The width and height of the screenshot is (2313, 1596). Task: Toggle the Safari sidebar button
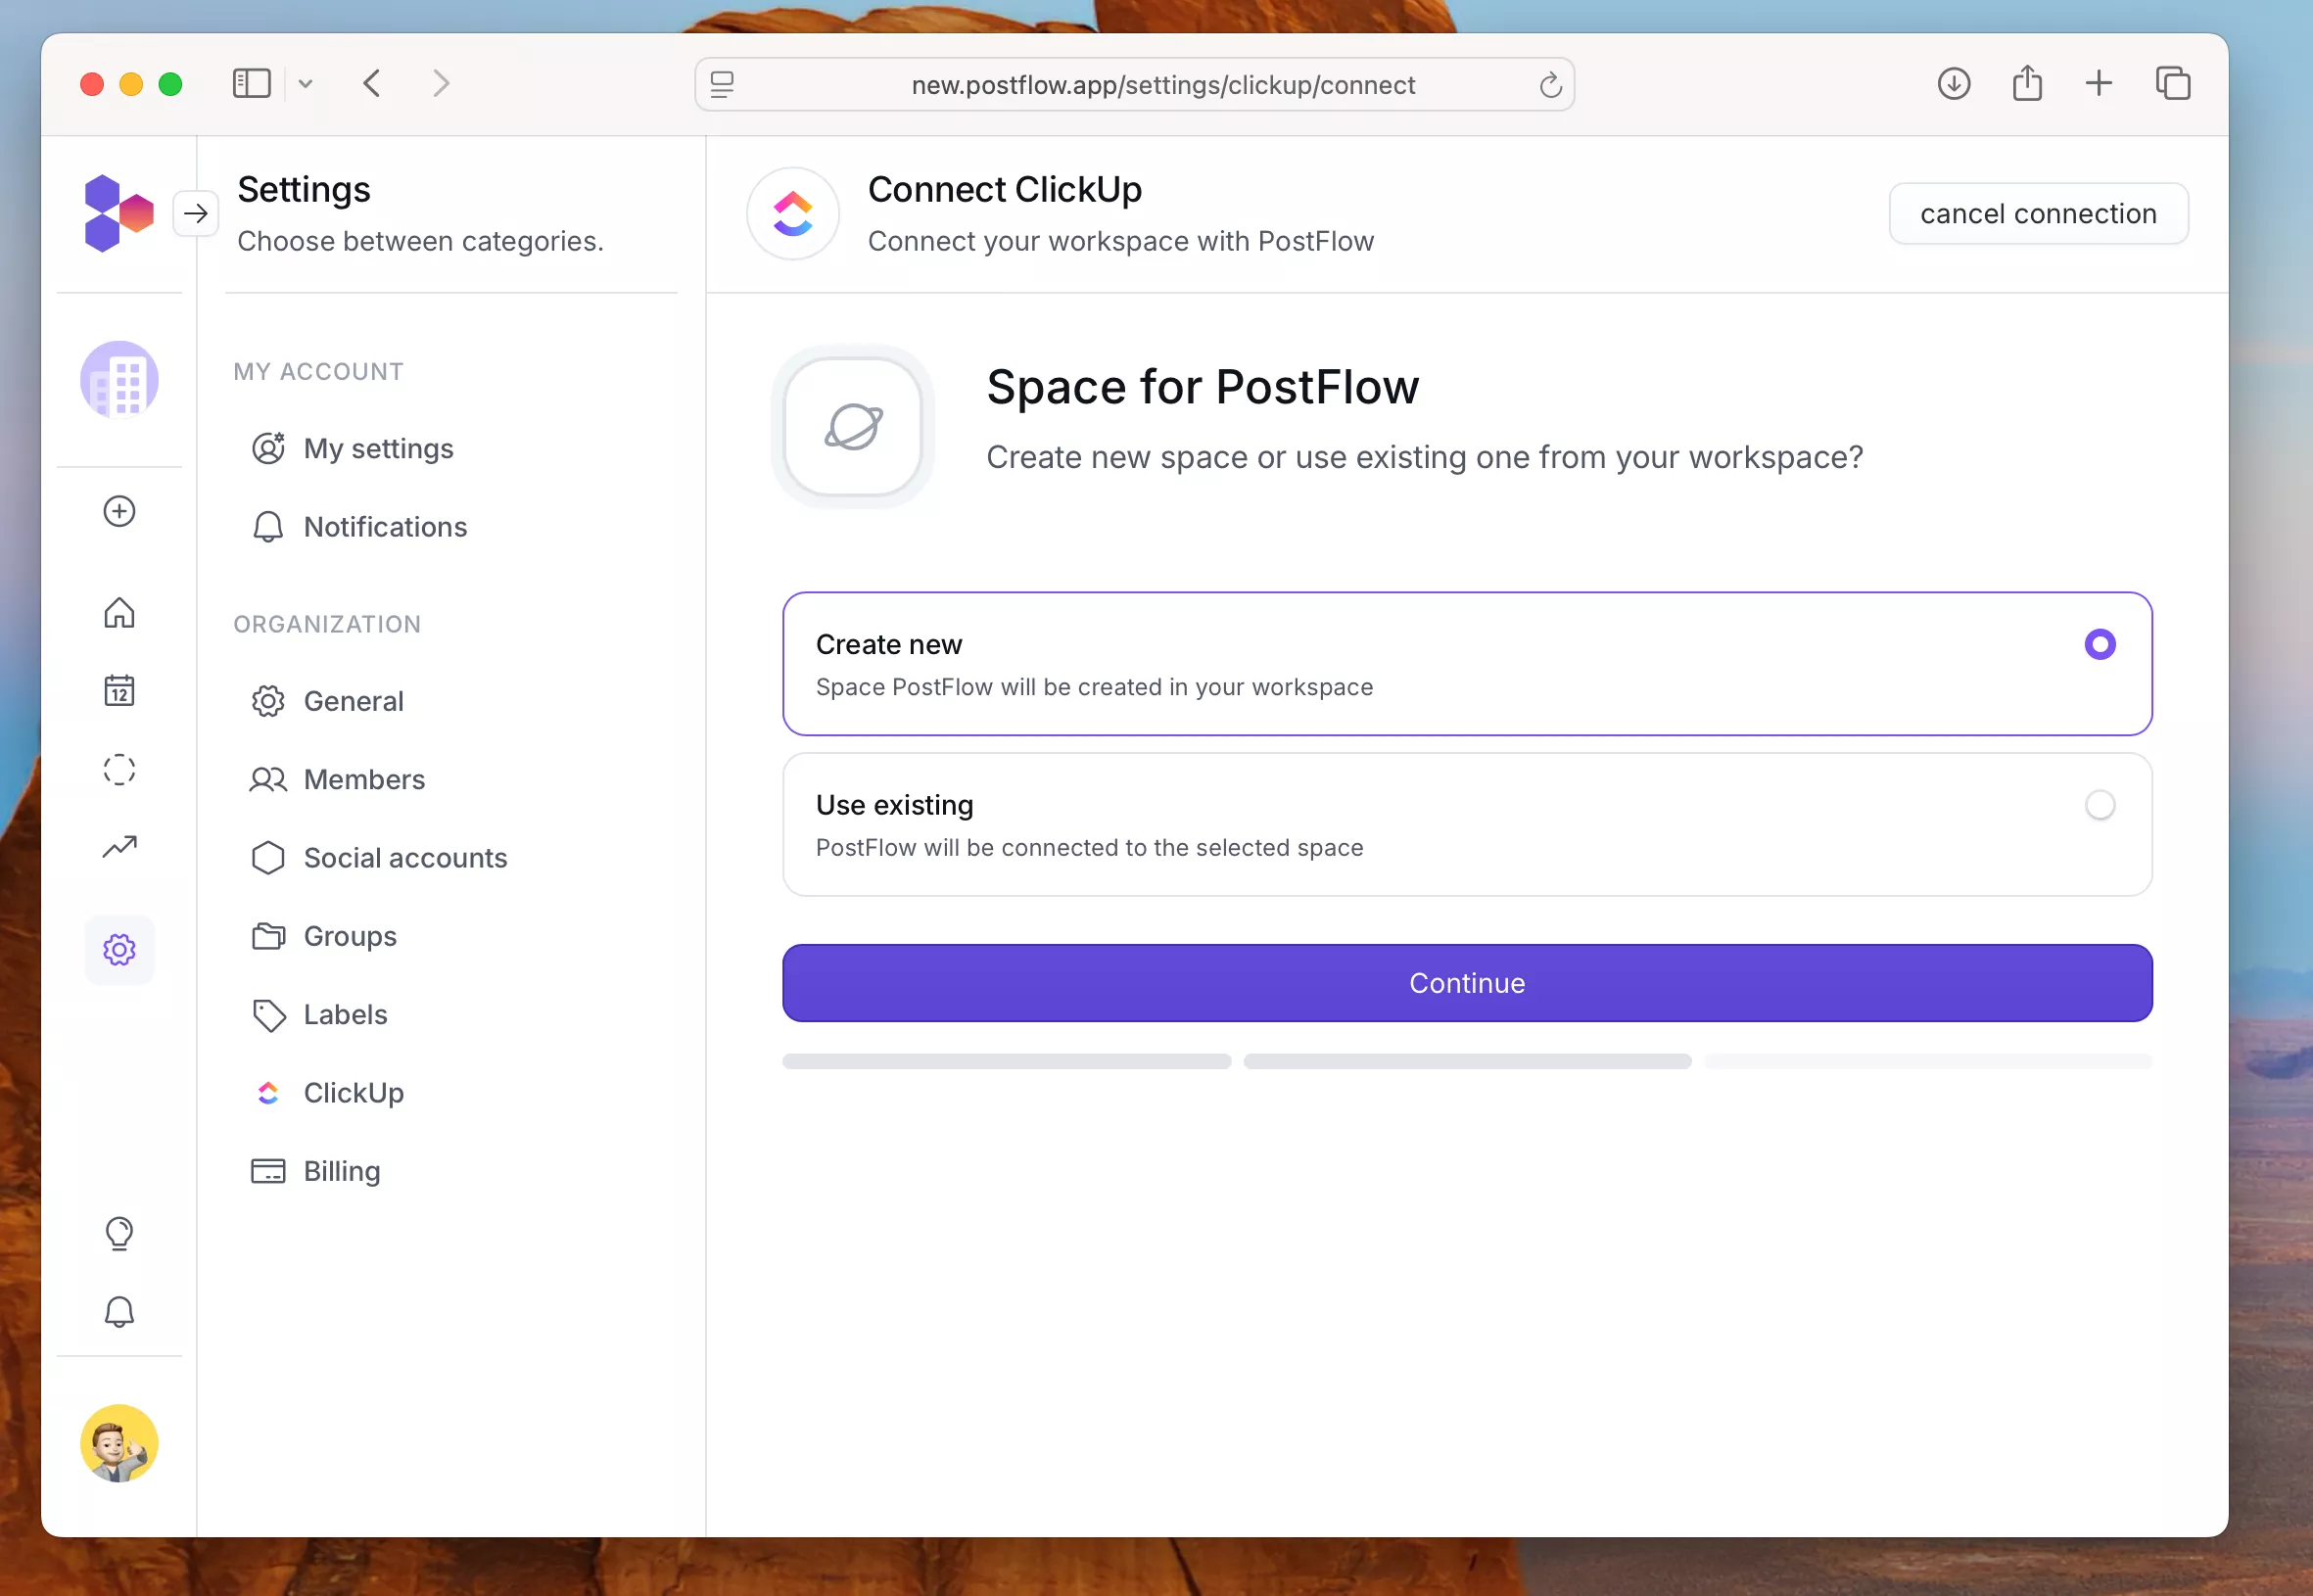pyautogui.click(x=251, y=83)
